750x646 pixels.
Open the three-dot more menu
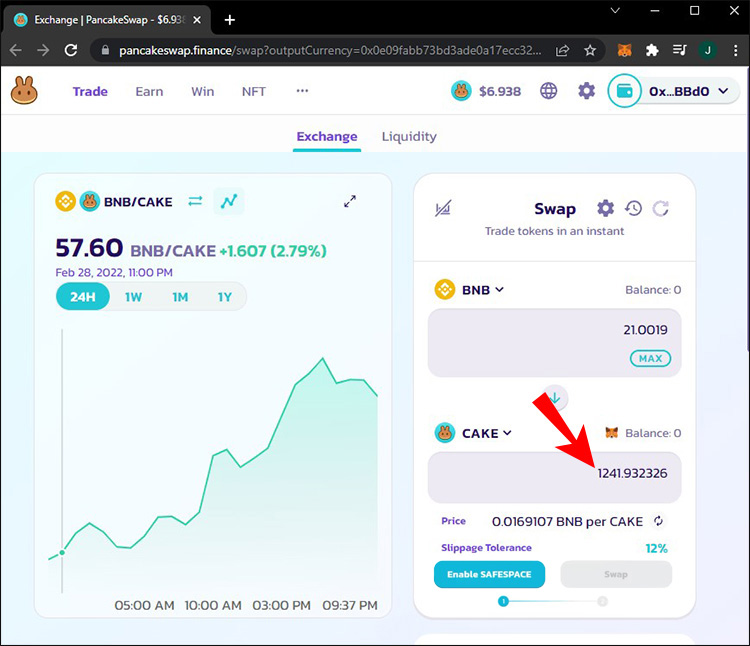pyautogui.click(x=302, y=90)
